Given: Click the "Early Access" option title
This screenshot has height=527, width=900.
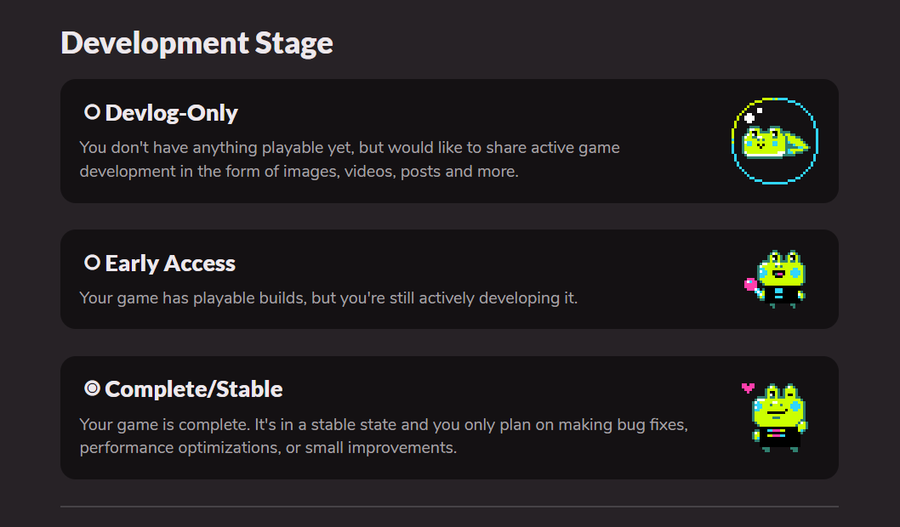Looking at the screenshot, I should point(170,263).
